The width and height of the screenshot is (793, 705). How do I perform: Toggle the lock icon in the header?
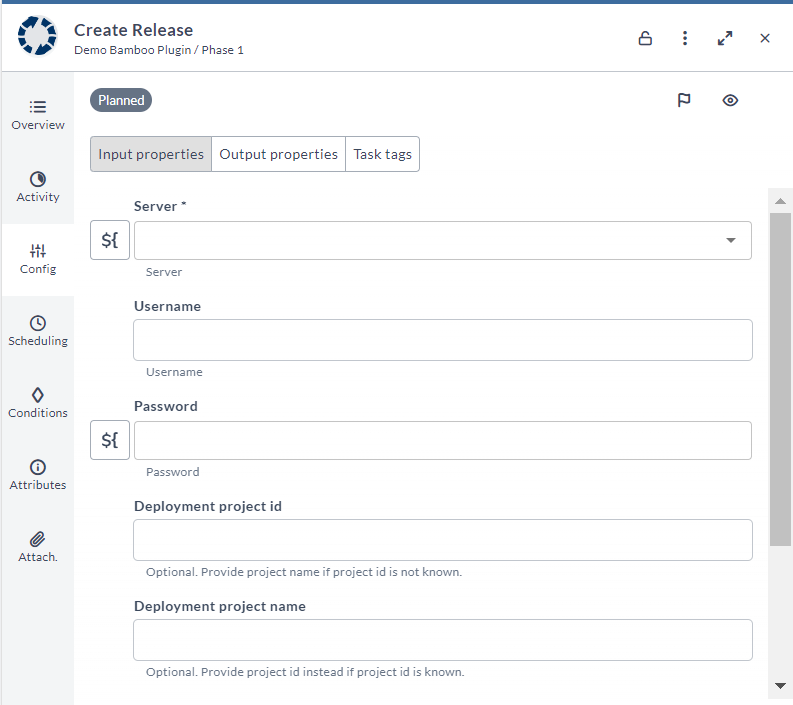pos(645,38)
